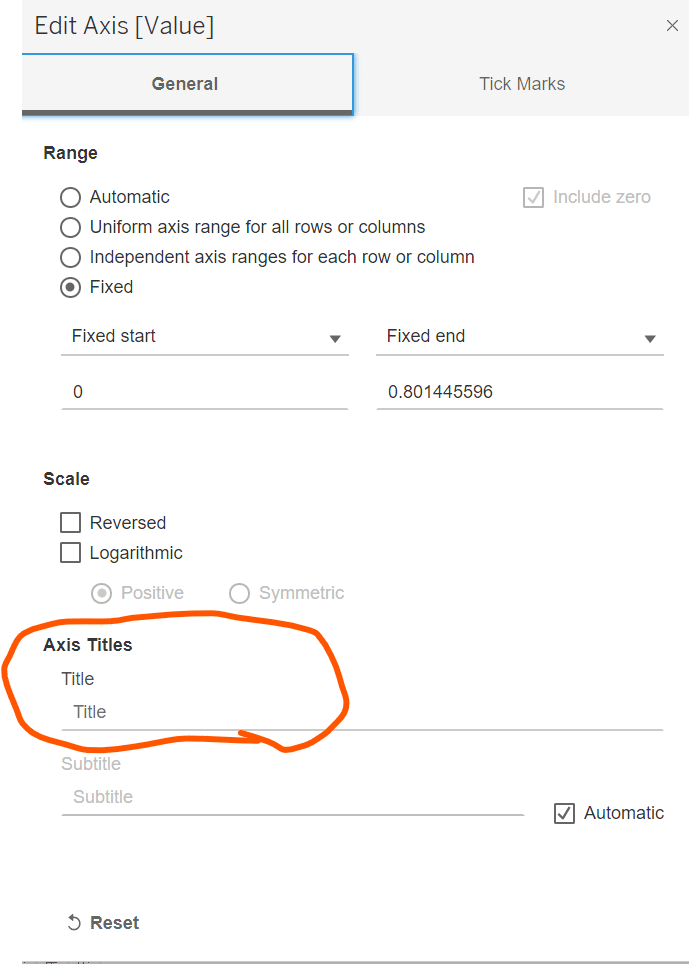The image size is (689, 964).
Task: Expand the Fixed end dropdown
Action: click(519, 337)
